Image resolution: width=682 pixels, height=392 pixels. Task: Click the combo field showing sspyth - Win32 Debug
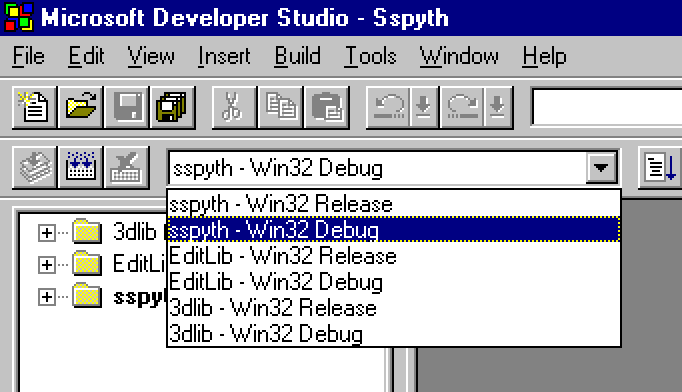tap(377, 168)
